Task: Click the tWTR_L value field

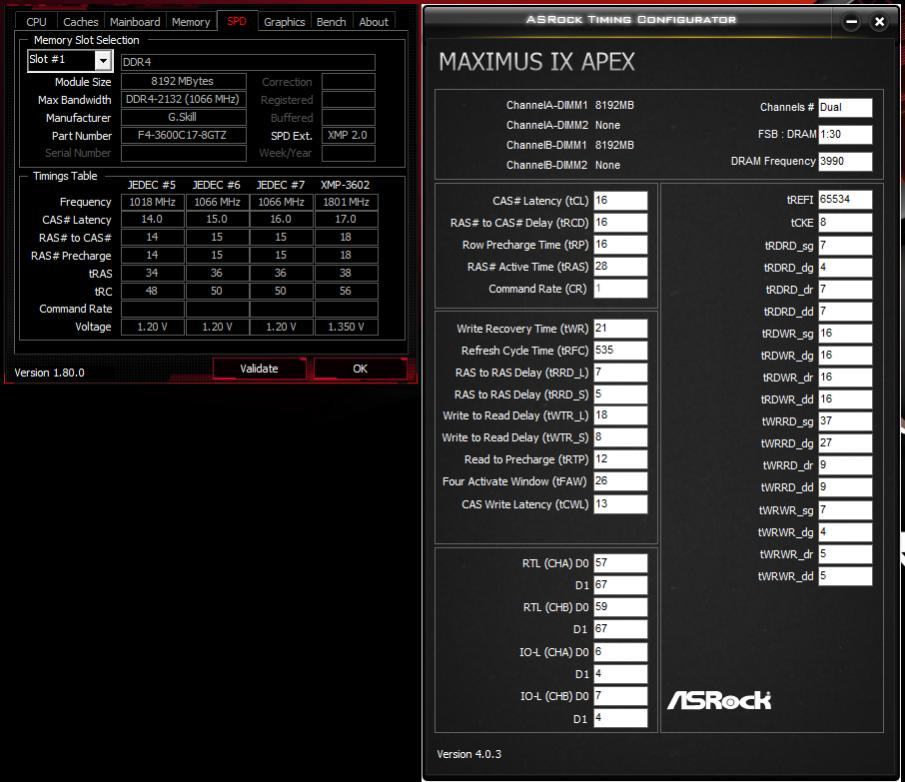Action: [620, 415]
